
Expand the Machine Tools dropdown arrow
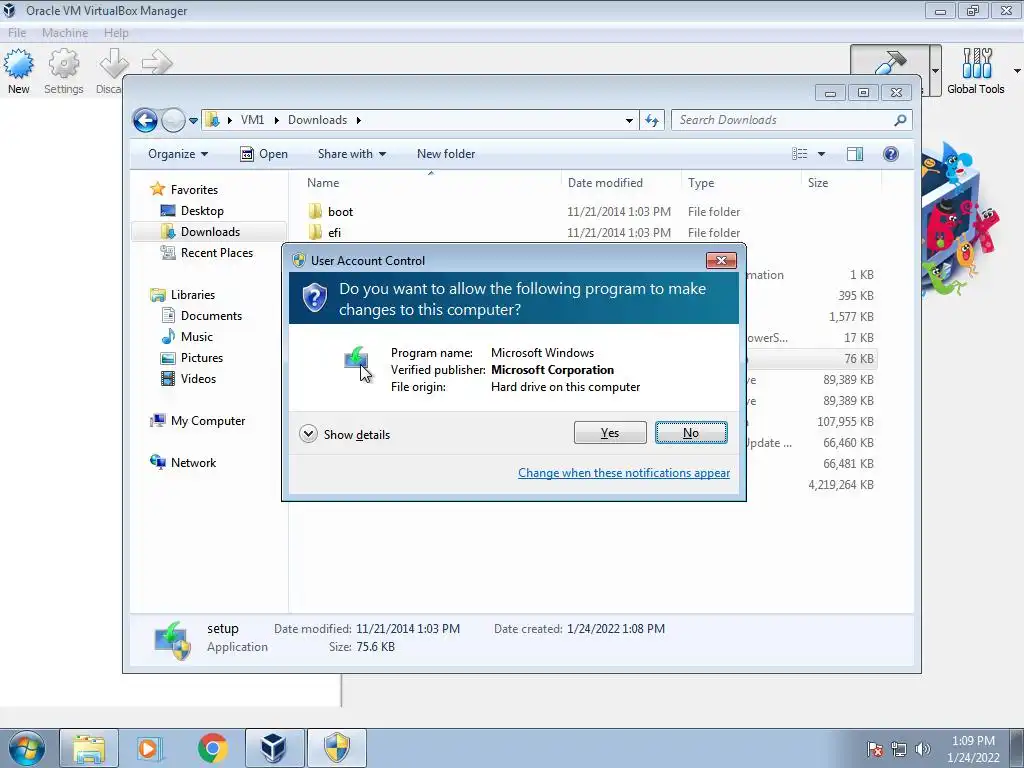[936, 71]
